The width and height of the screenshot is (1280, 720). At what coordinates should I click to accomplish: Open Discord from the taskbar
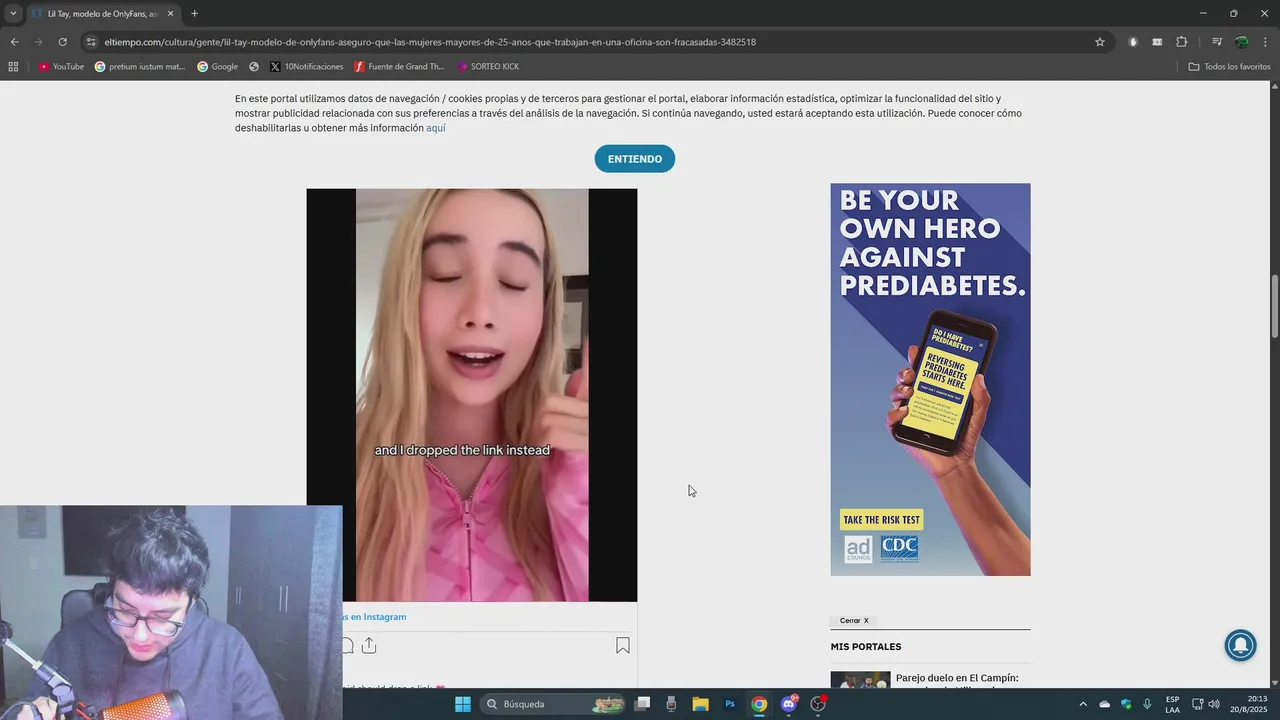[788, 704]
